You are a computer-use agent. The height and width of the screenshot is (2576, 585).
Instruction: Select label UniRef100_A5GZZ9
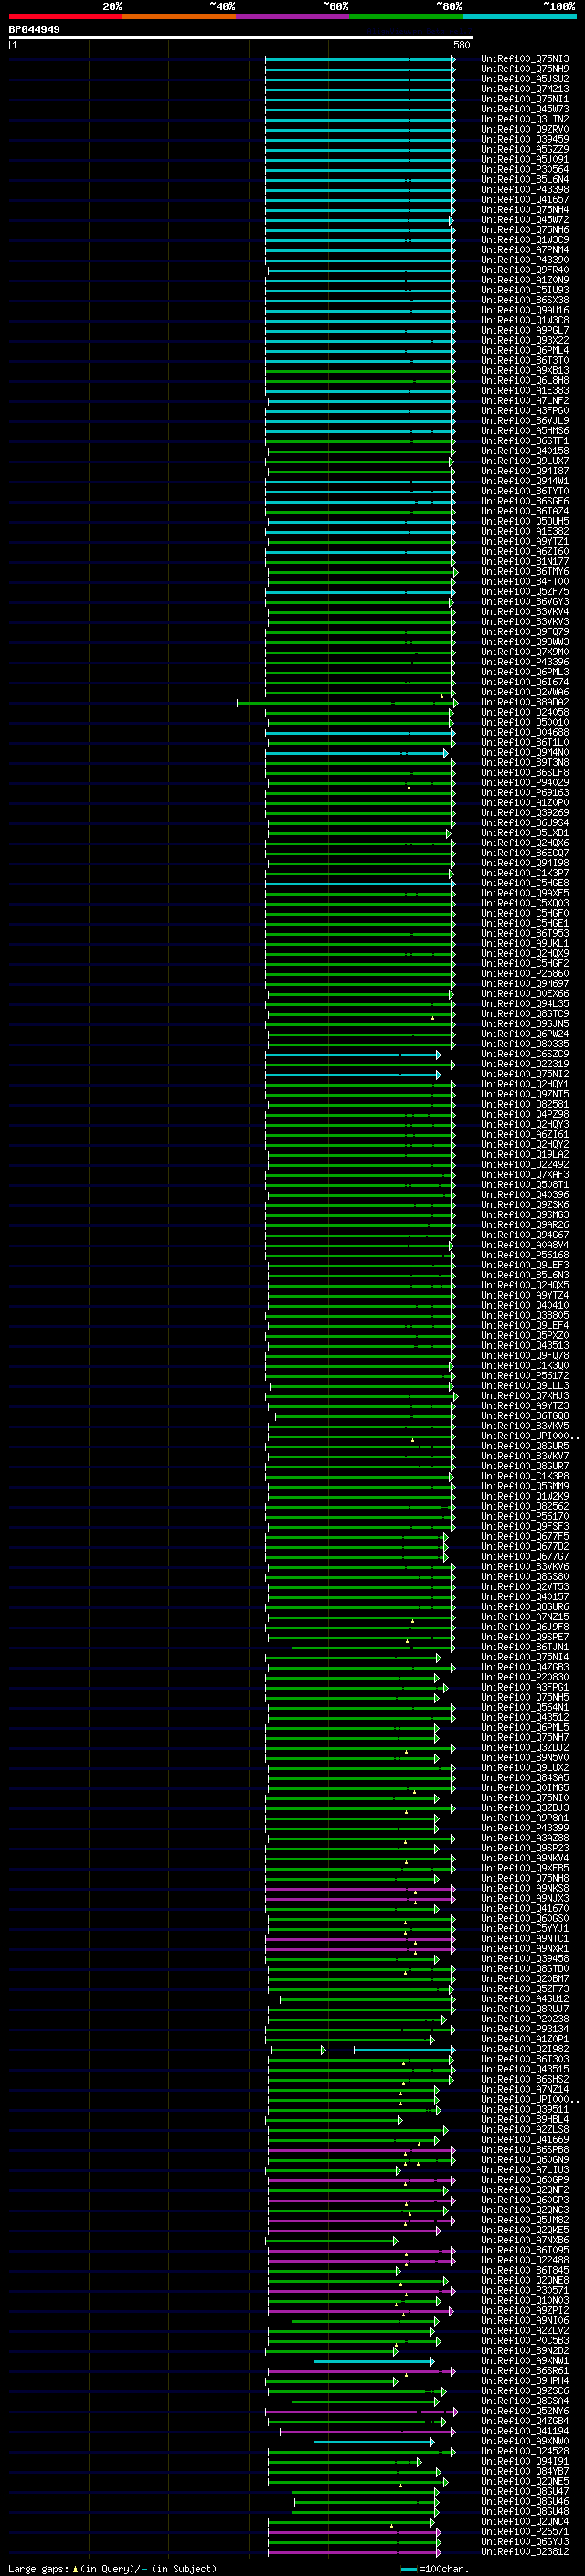(525, 149)
